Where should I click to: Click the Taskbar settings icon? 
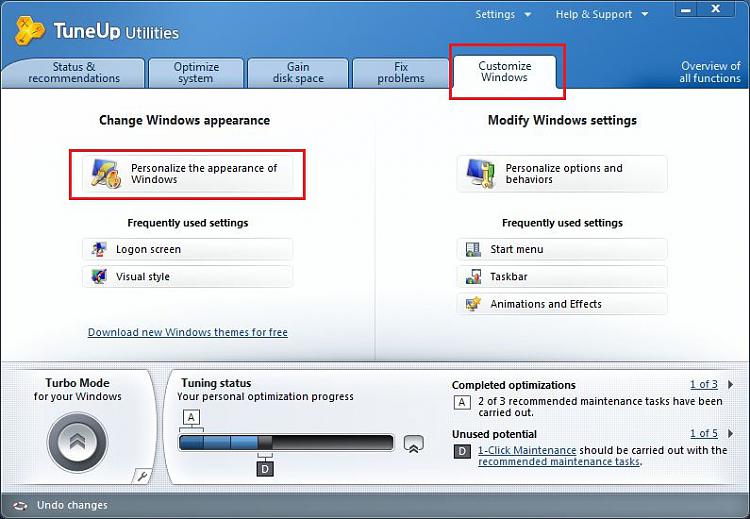tap(473, 276)
